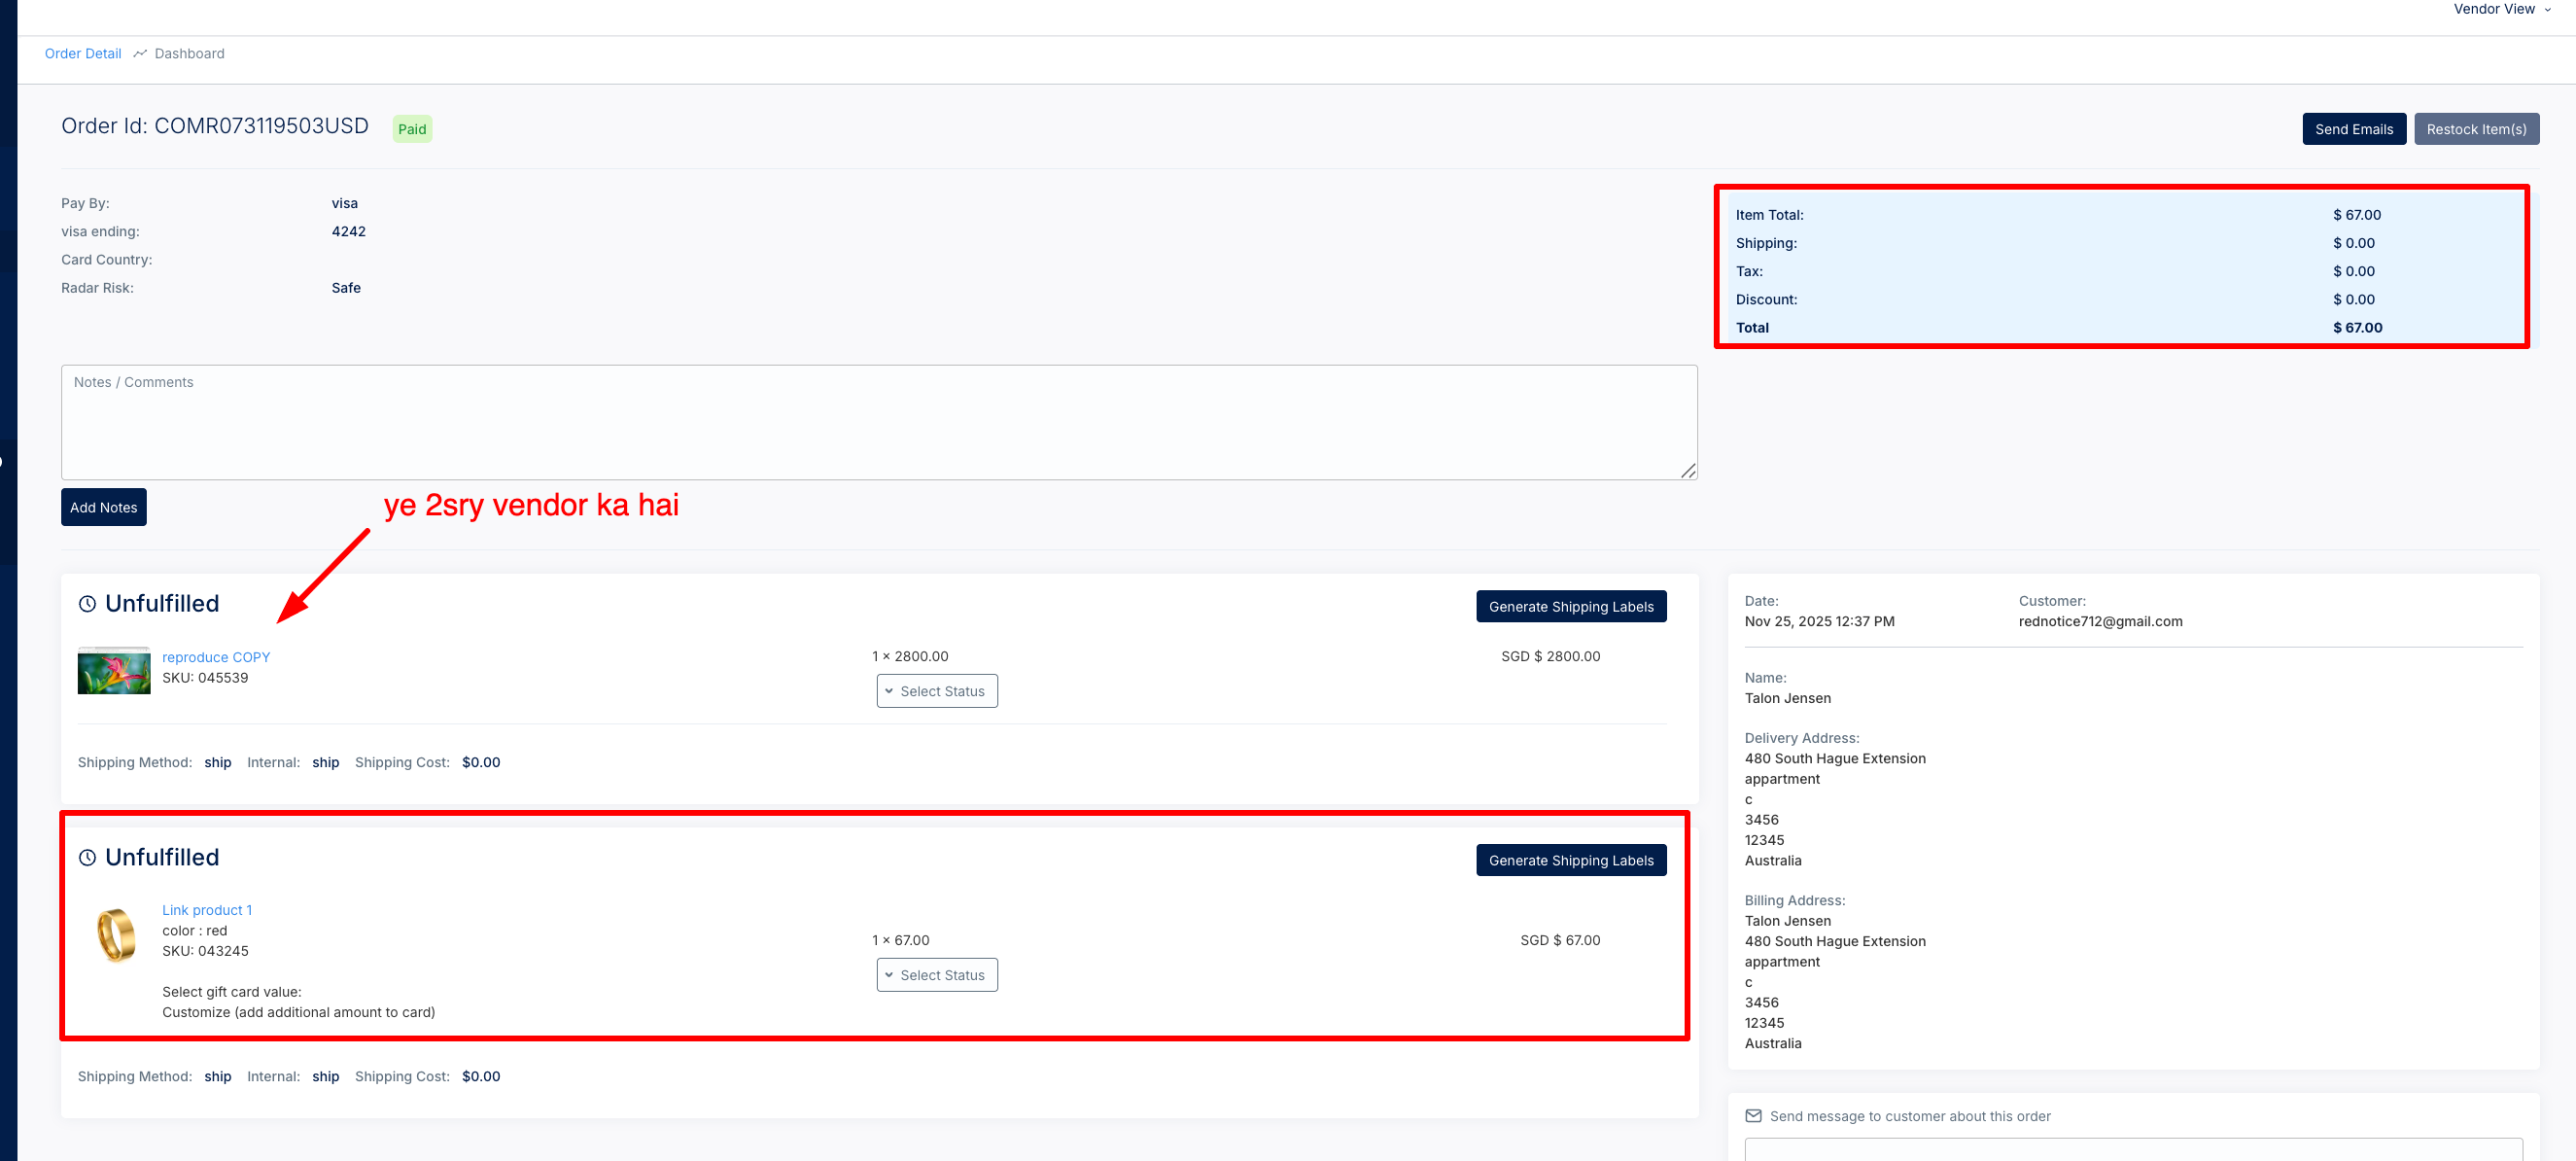Generate Shipping Labels for the Link product 1 item
Image resolution: width=2576 pixels, height=1161 pixels.
click(1570, 860)
